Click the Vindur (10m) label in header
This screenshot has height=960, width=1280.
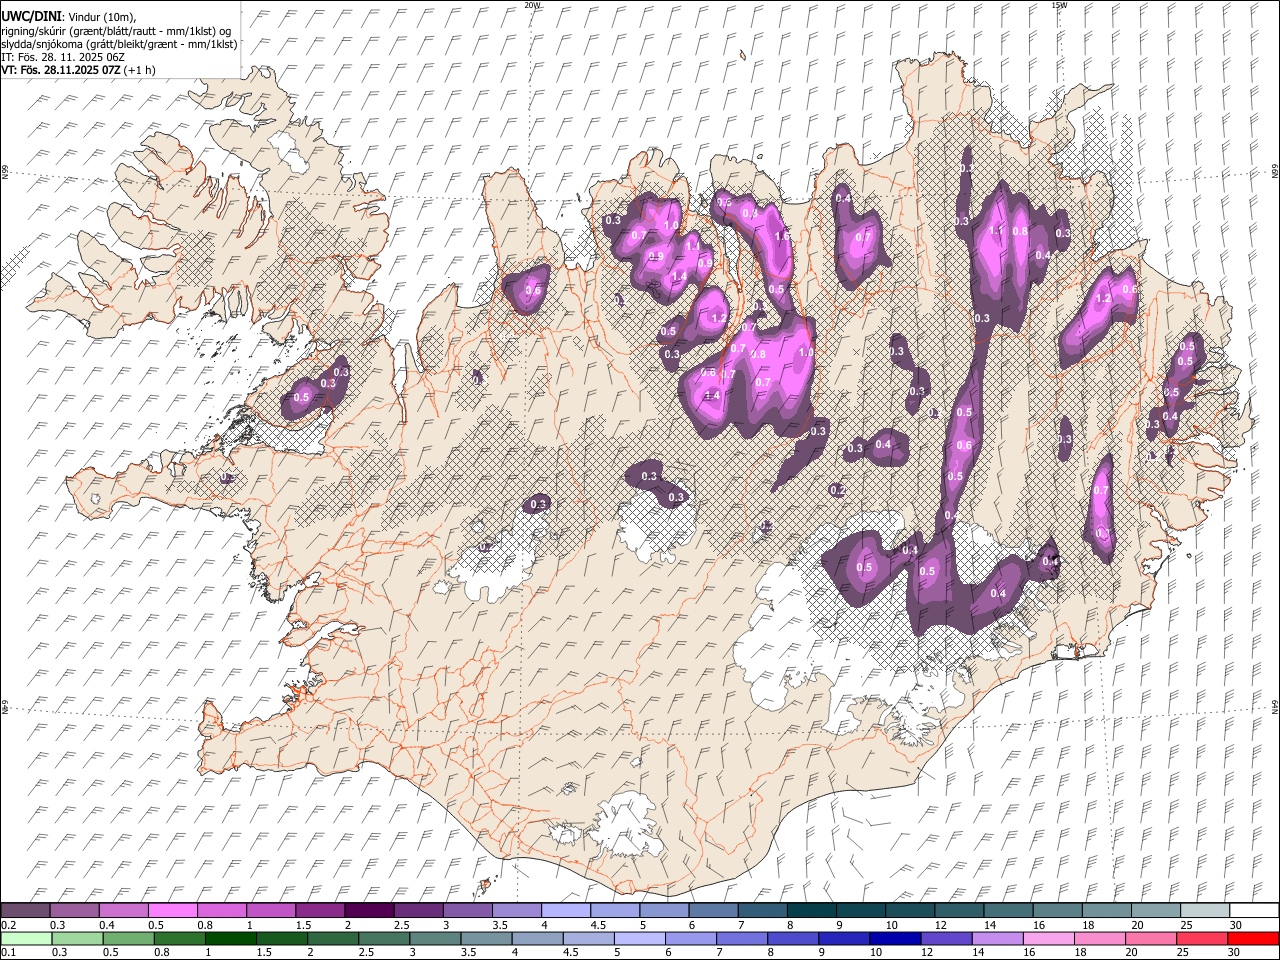pyautogui.click(x=101, y=17)
